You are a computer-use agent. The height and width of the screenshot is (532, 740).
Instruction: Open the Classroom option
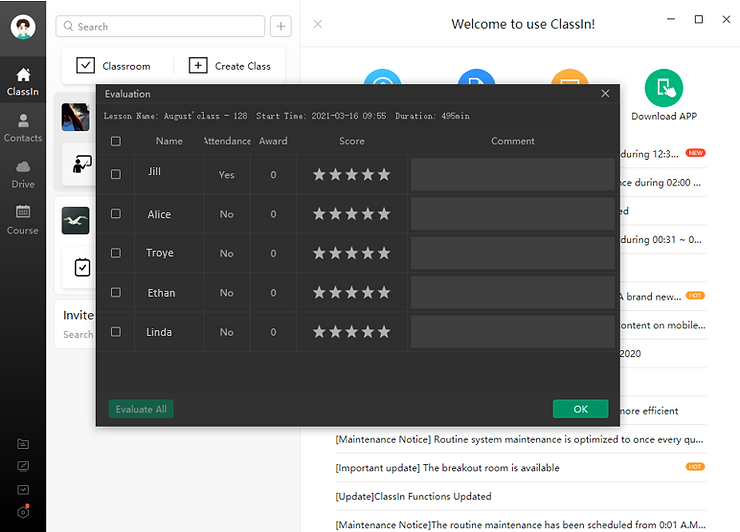point(114,66)
